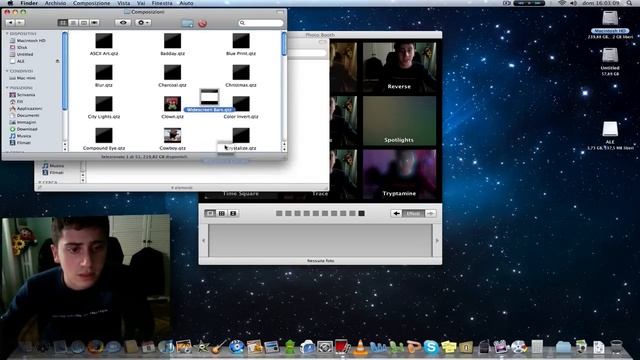
Task: Eject the ALE volume in the sidebar
Action: pyautogui.click(x=58, y=61)
